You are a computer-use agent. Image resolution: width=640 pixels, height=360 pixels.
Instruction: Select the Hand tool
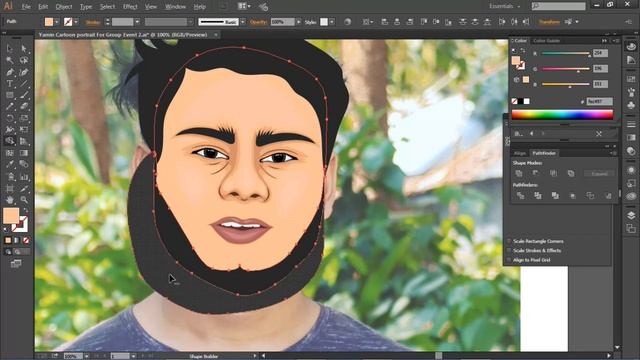[9, 200]
